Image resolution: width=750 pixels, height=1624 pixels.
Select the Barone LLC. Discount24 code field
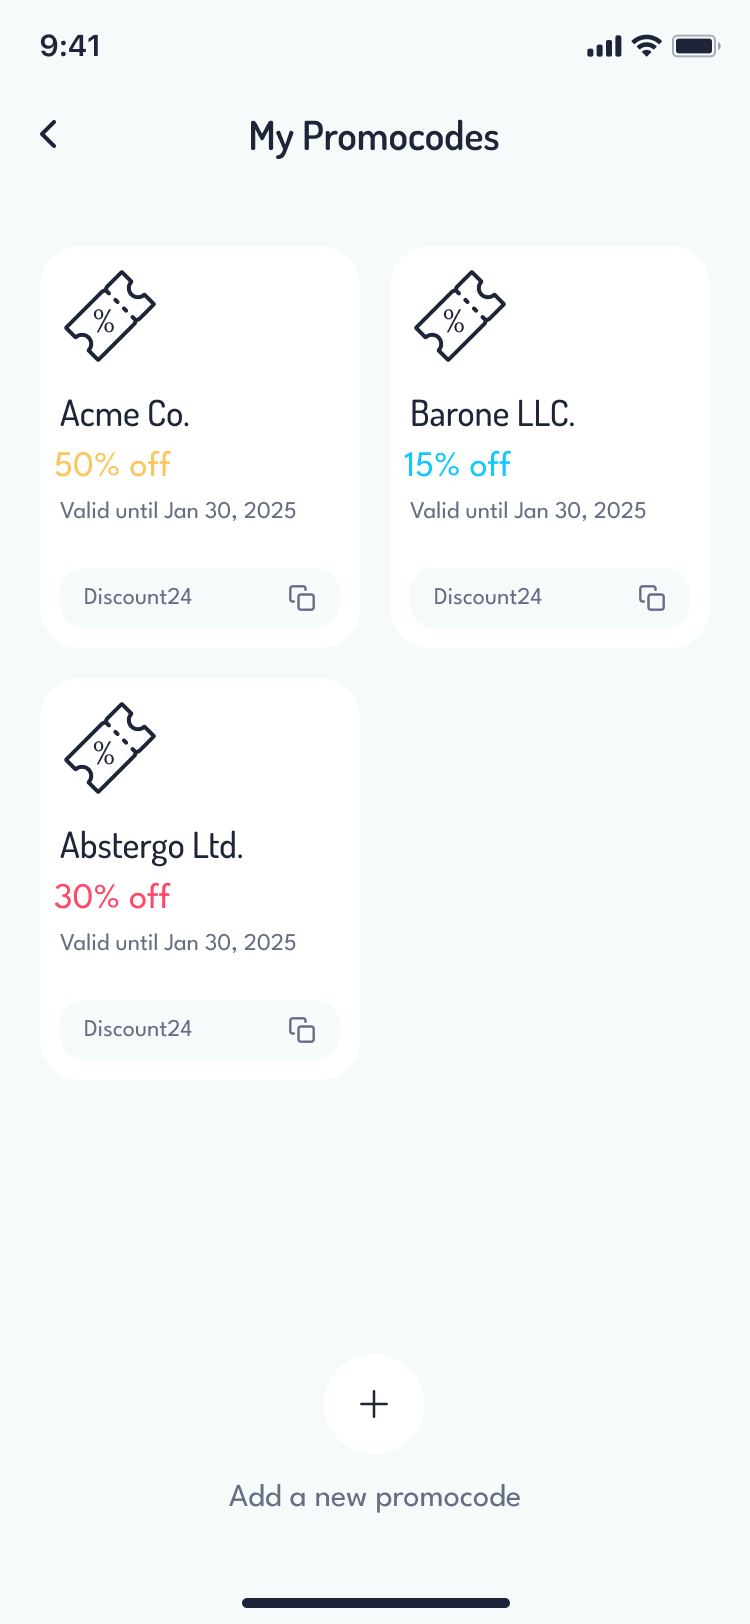click(510, 598)
